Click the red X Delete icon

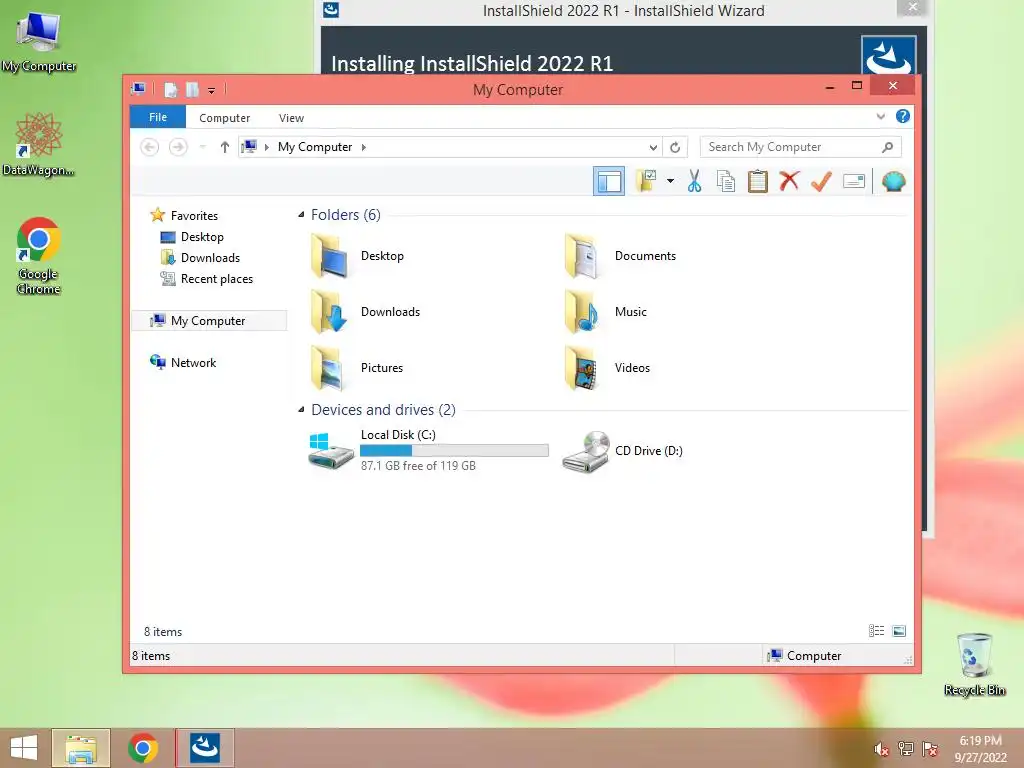point(789,181)
